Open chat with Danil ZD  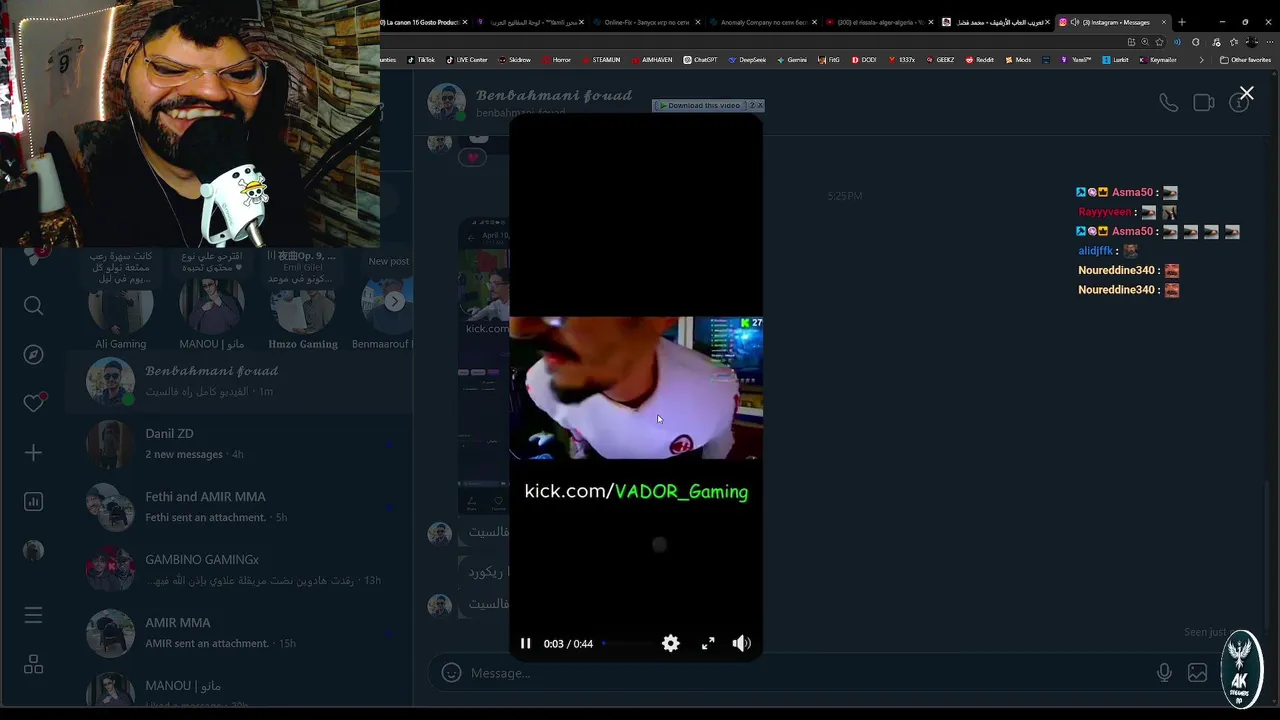240,444
